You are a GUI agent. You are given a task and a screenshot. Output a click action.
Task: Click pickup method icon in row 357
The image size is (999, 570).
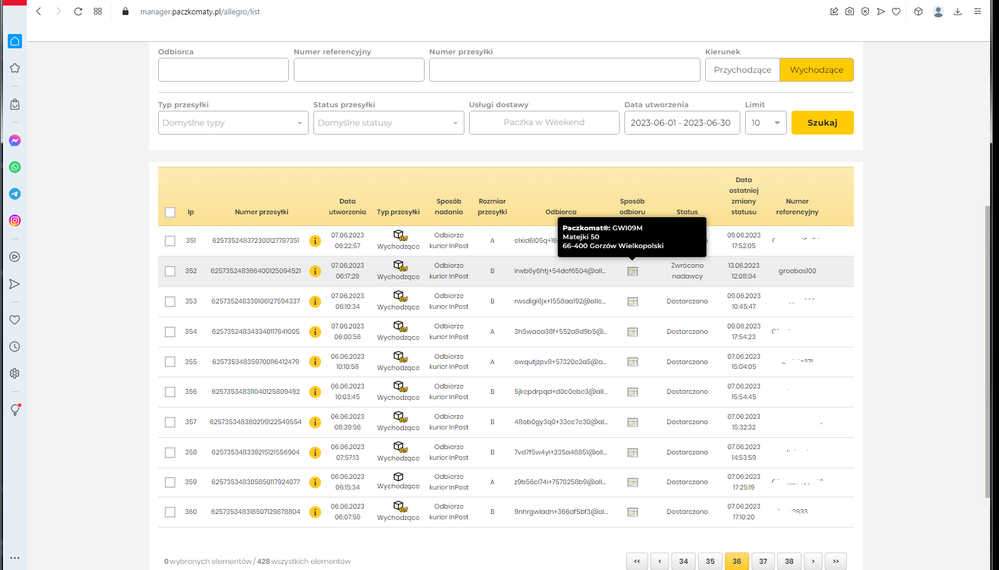pos(632,422)
